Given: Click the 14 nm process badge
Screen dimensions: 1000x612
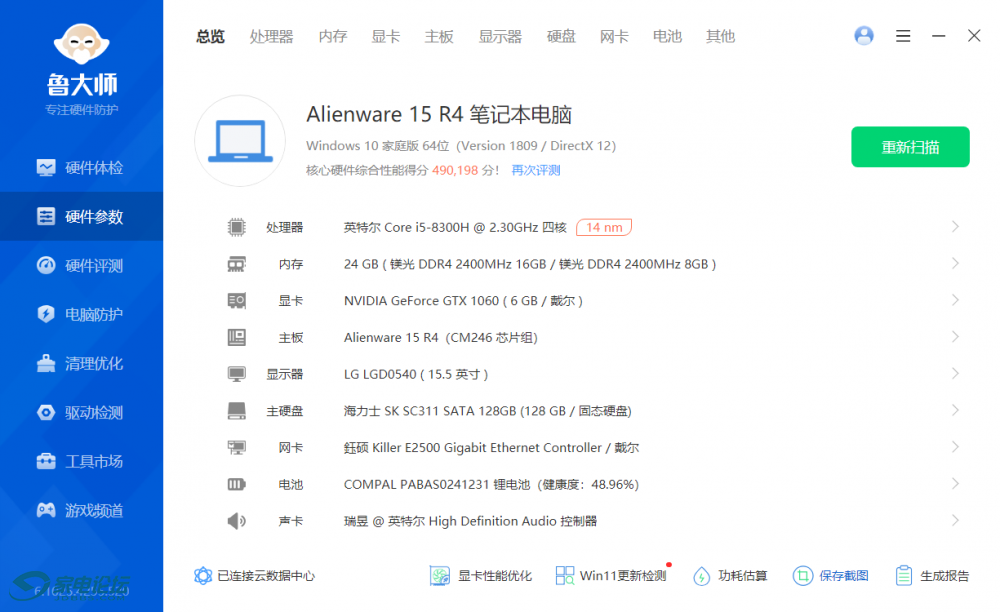Looking at the screenshot, I should tap(604, 228).
